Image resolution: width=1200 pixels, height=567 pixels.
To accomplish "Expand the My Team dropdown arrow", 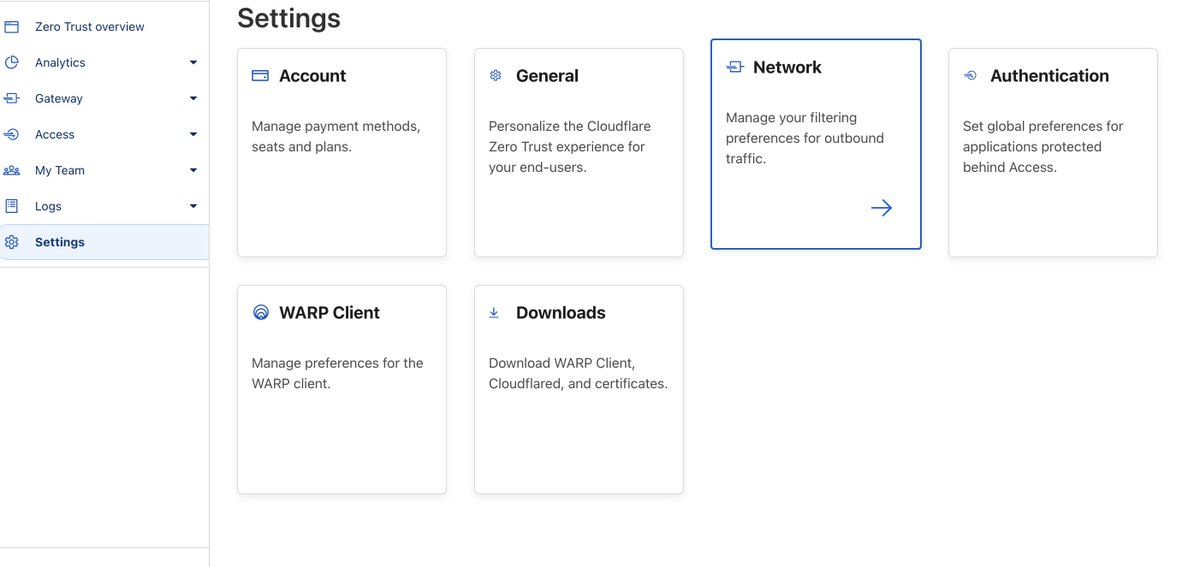I will point(193,171).
